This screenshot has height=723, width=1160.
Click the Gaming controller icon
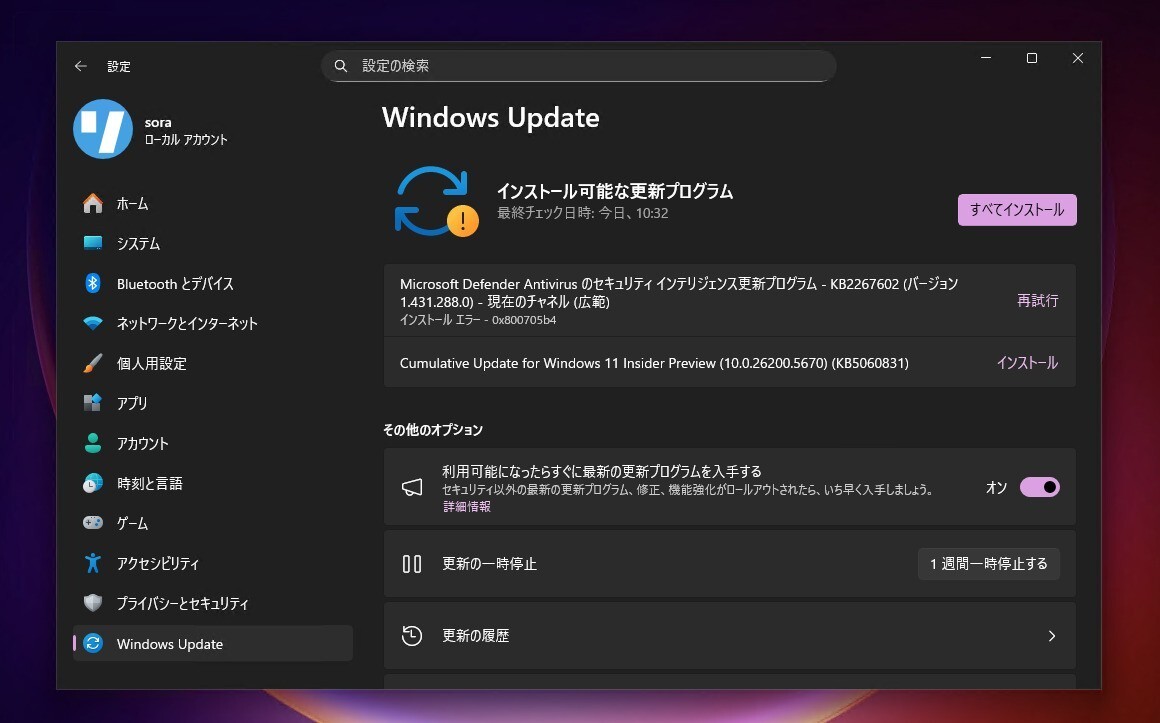click(92, 522)
